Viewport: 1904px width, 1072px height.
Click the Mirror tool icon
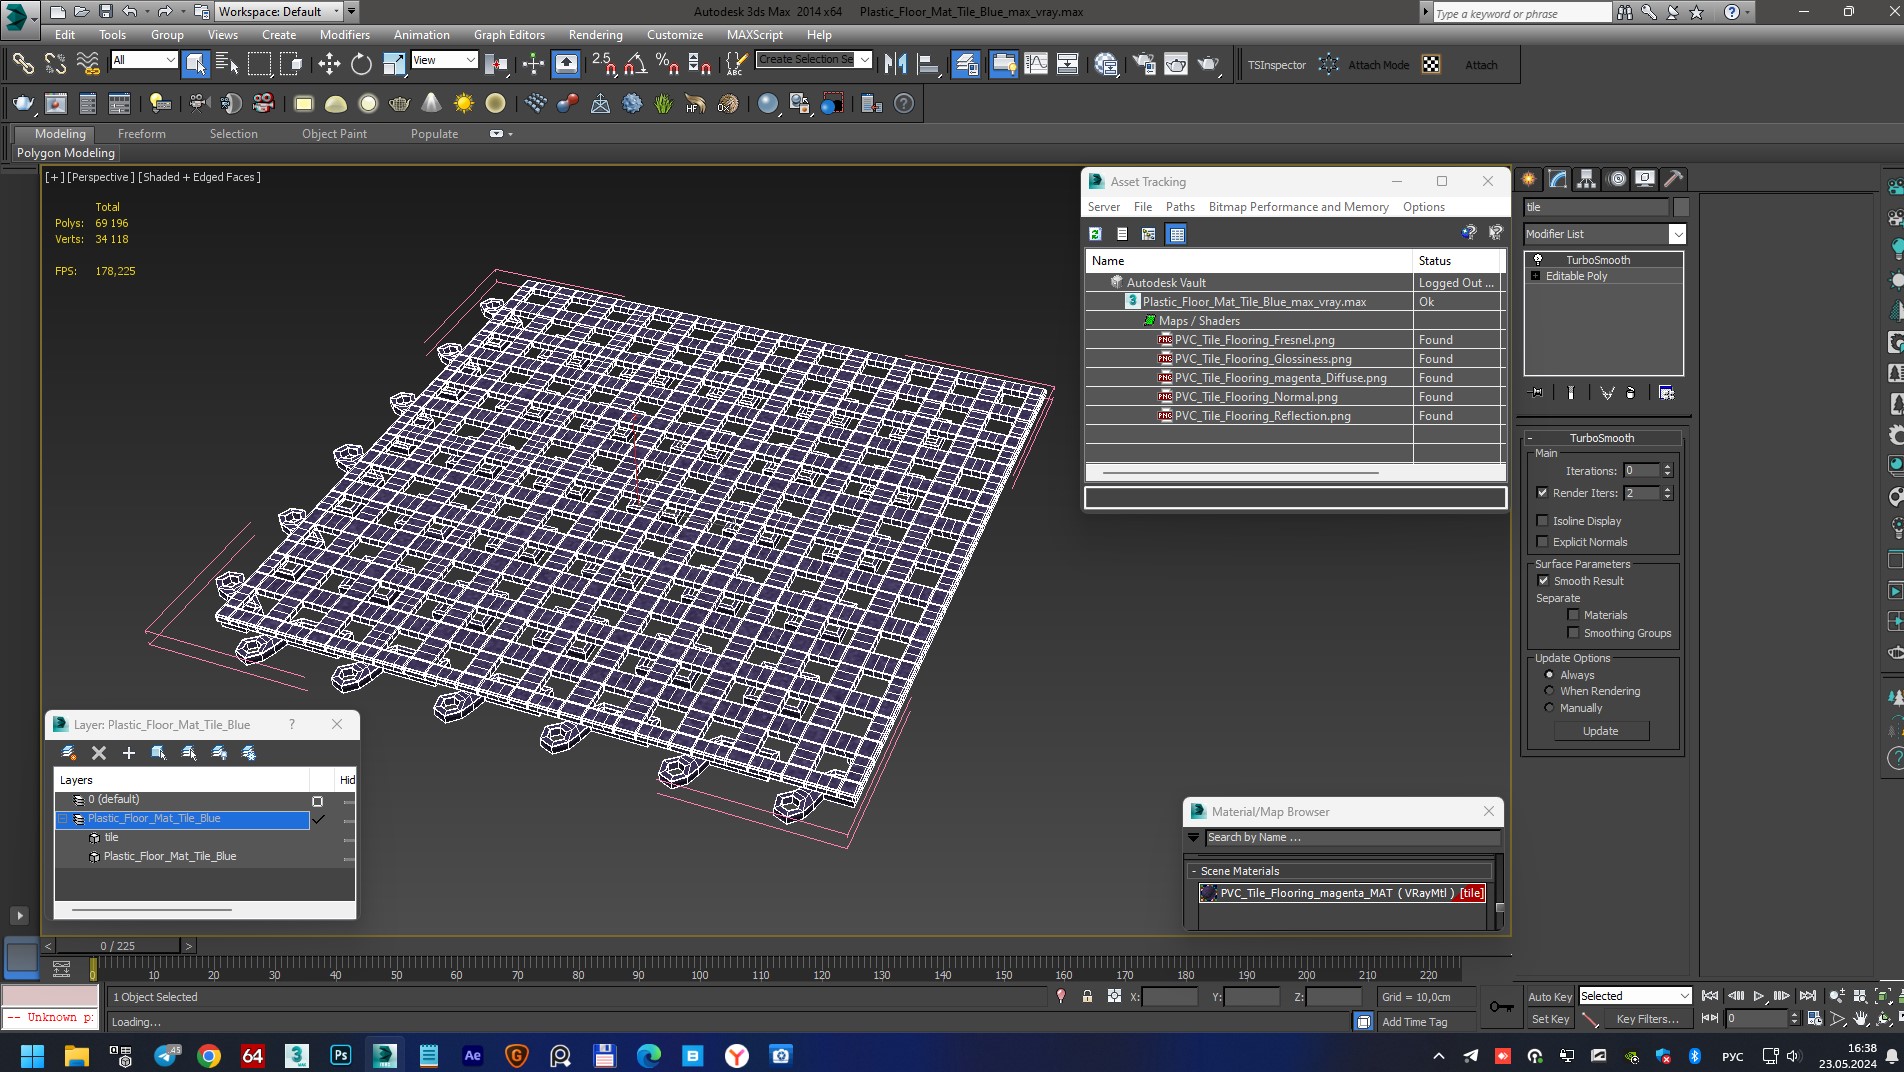point(895,65)
